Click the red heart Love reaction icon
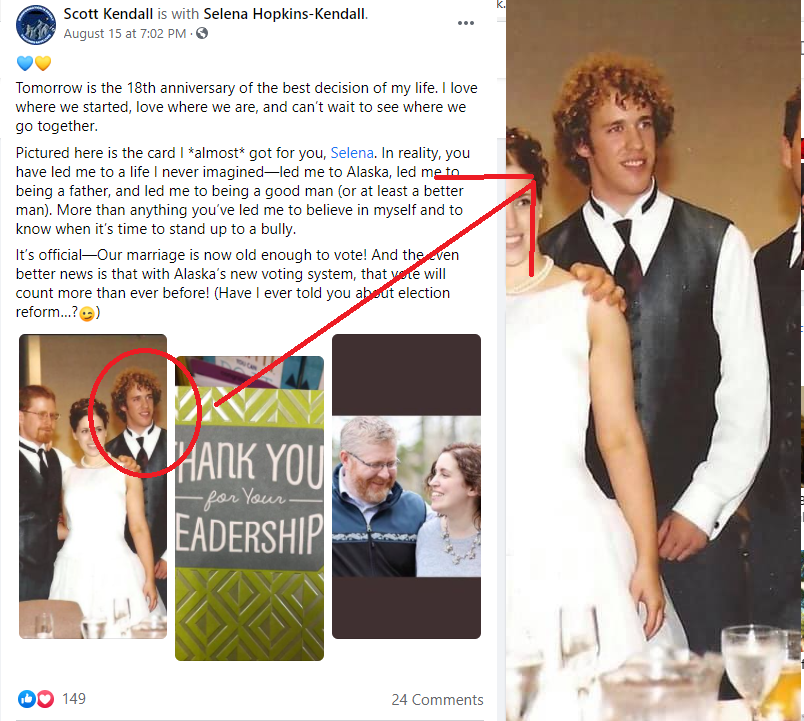Screen dimensions: 804x721 click(45, 698)
